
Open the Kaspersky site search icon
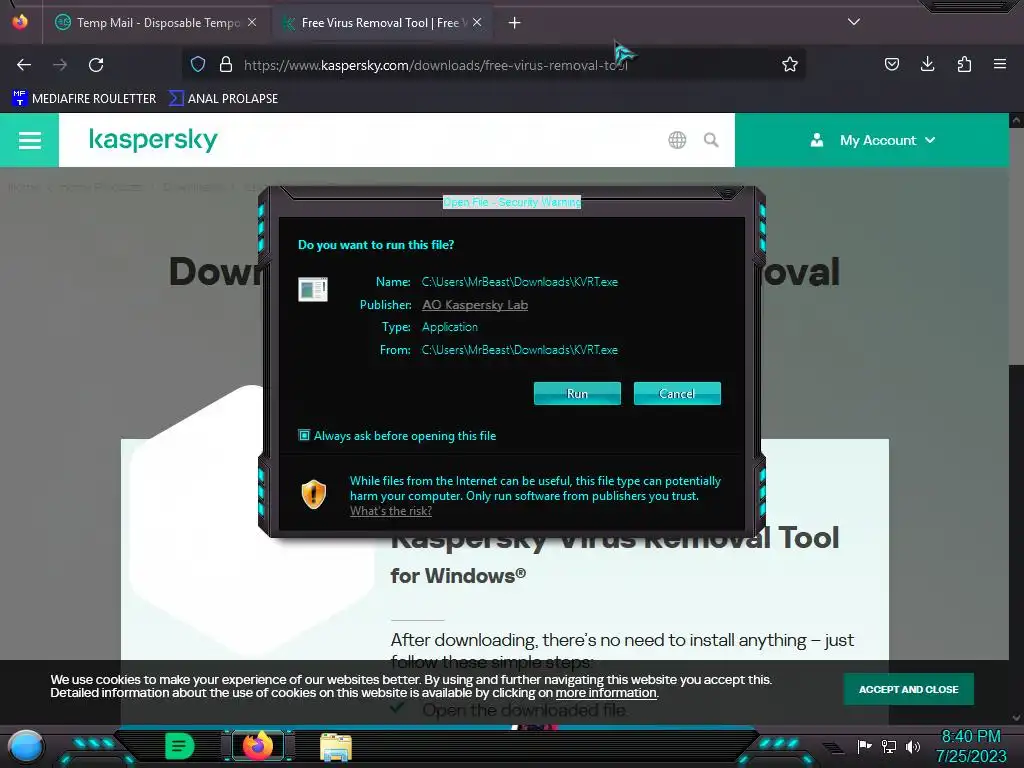click(x=711, y=140)
